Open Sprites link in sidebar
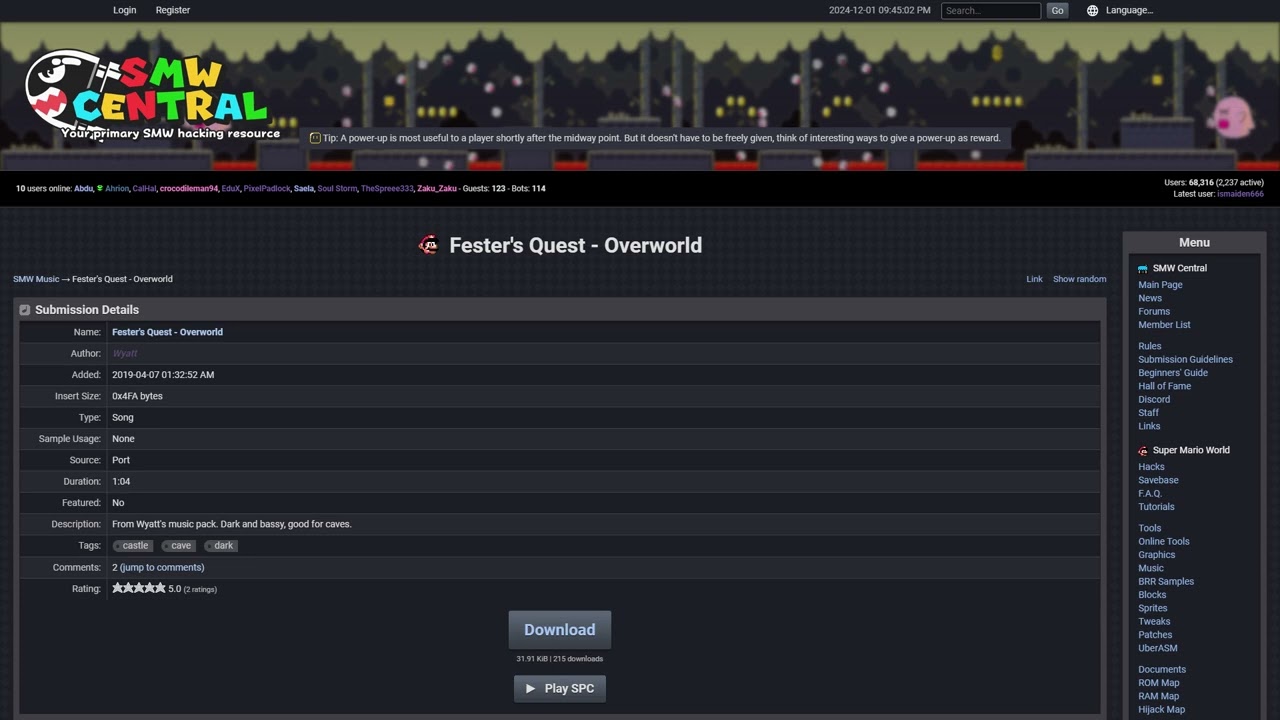This screenshot has height=720, width=1280. [1153, 608]
